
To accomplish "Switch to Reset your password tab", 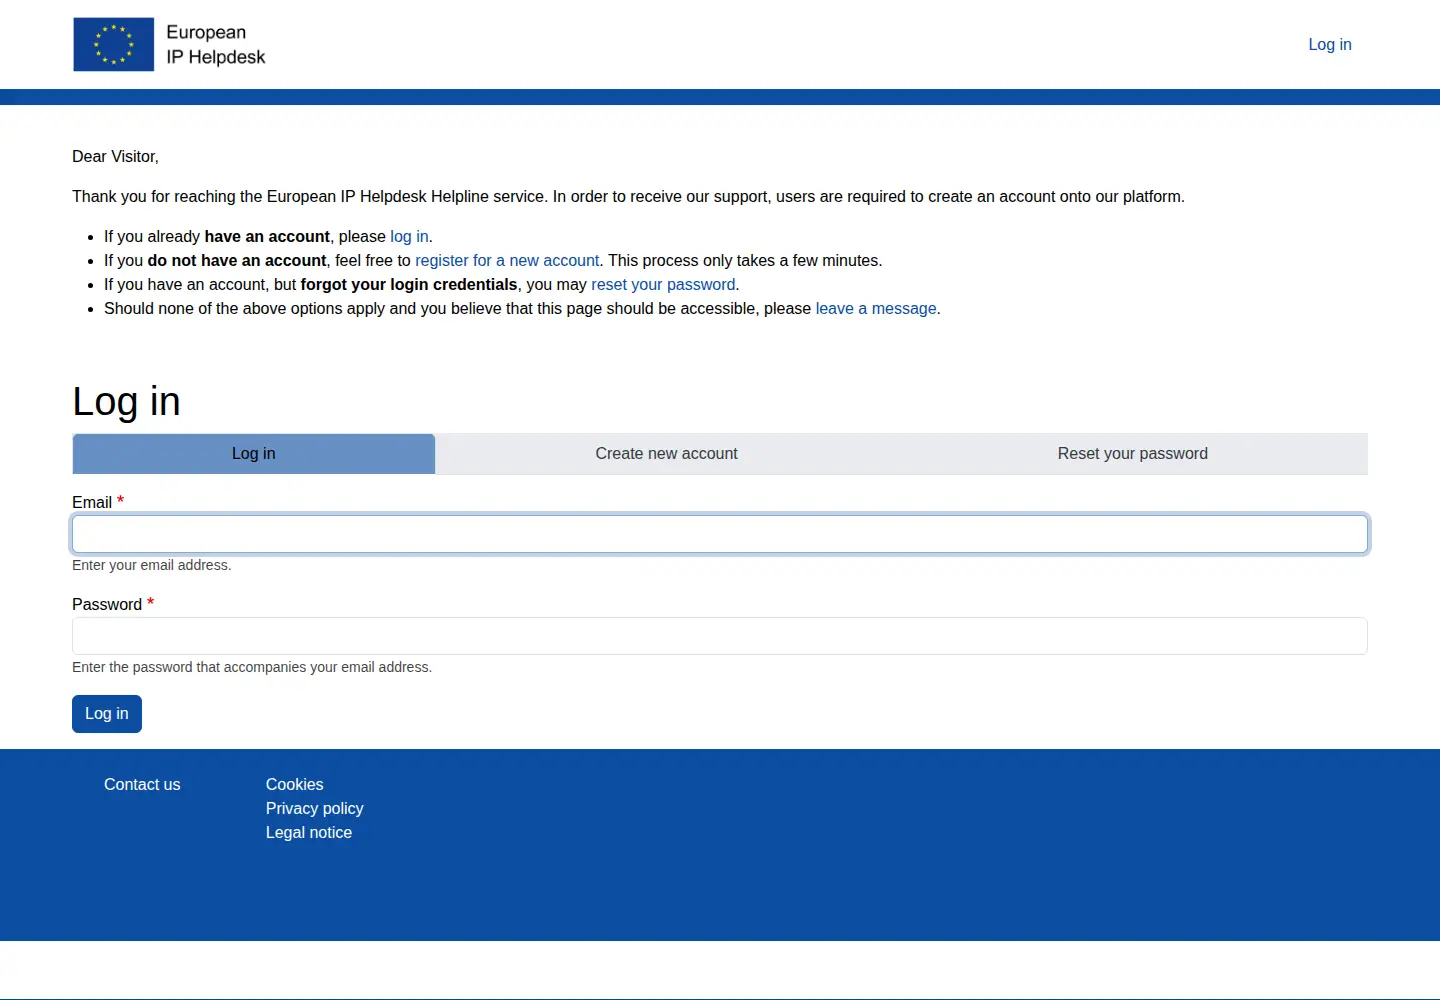I will 1133,454.
